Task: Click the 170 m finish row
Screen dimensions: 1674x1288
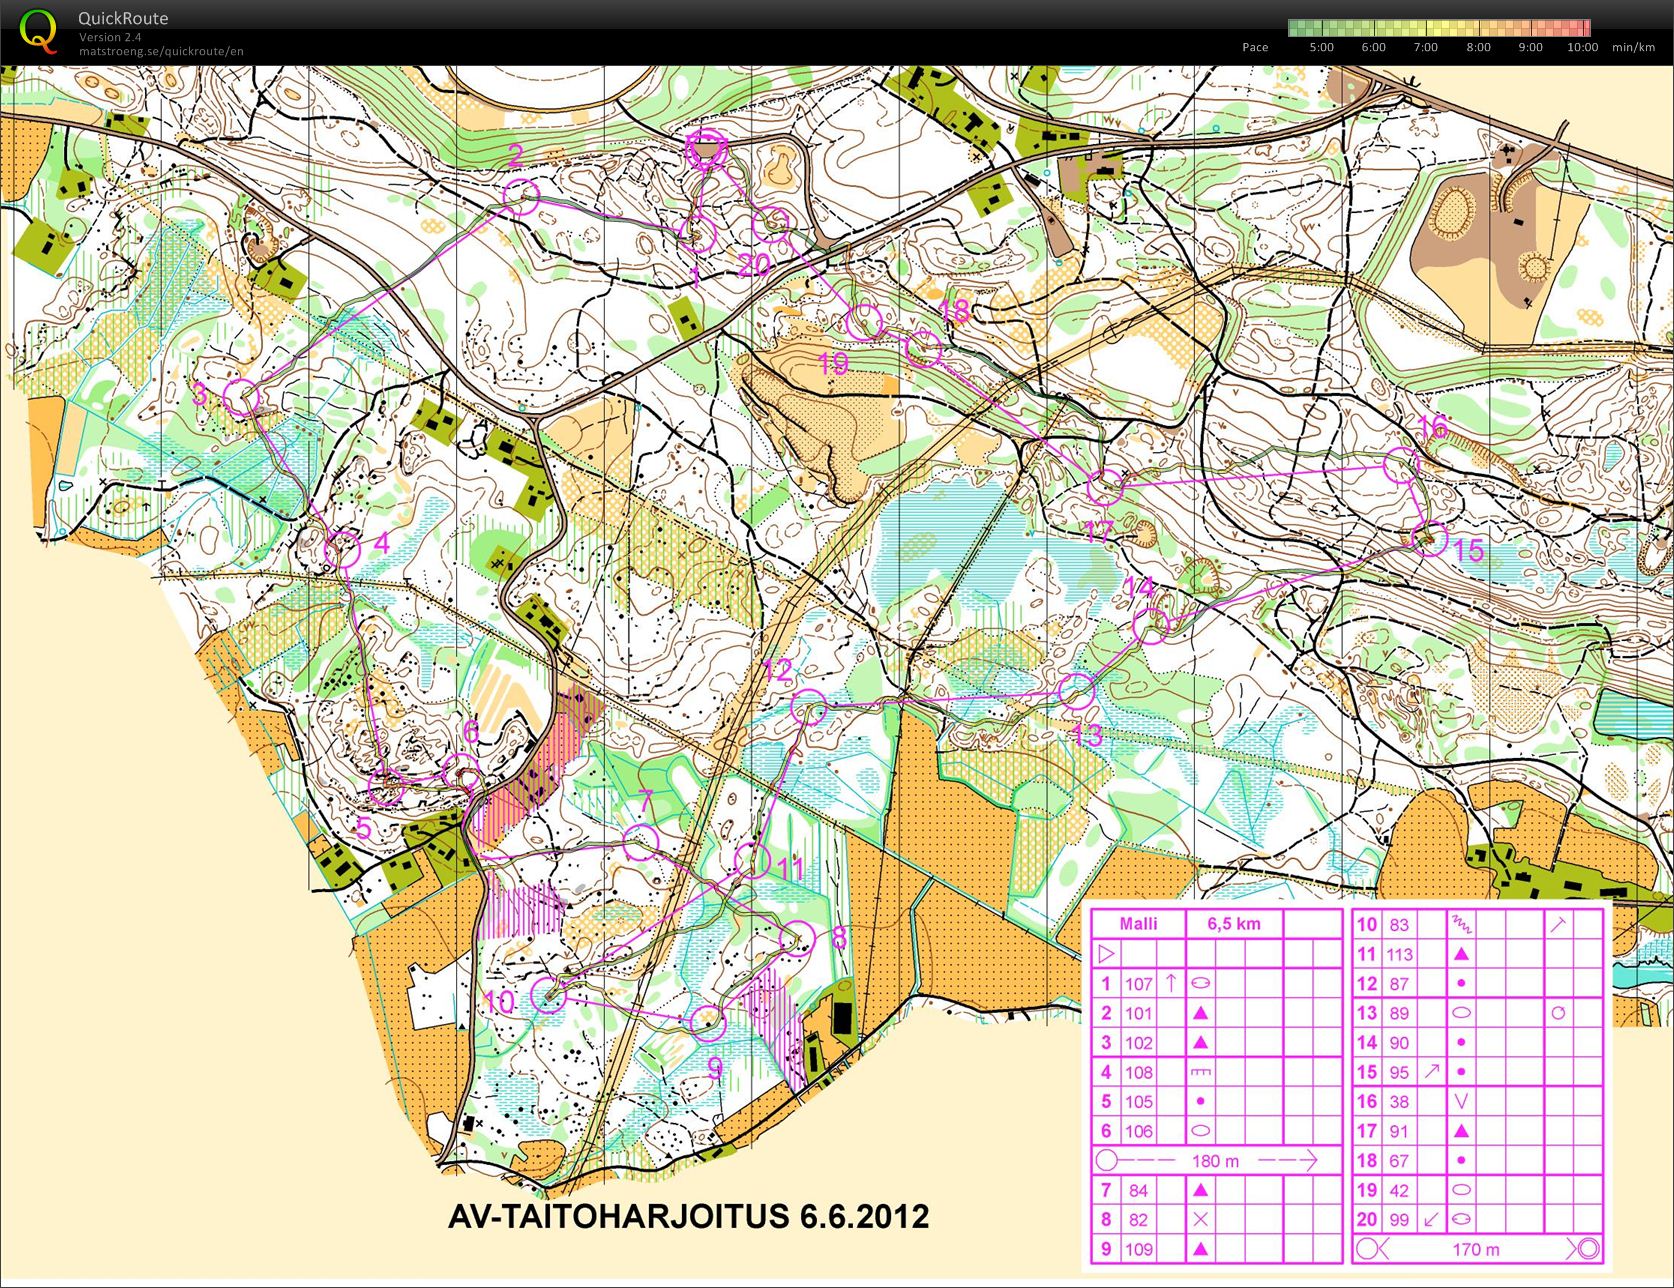Action: point(1476,1249)
